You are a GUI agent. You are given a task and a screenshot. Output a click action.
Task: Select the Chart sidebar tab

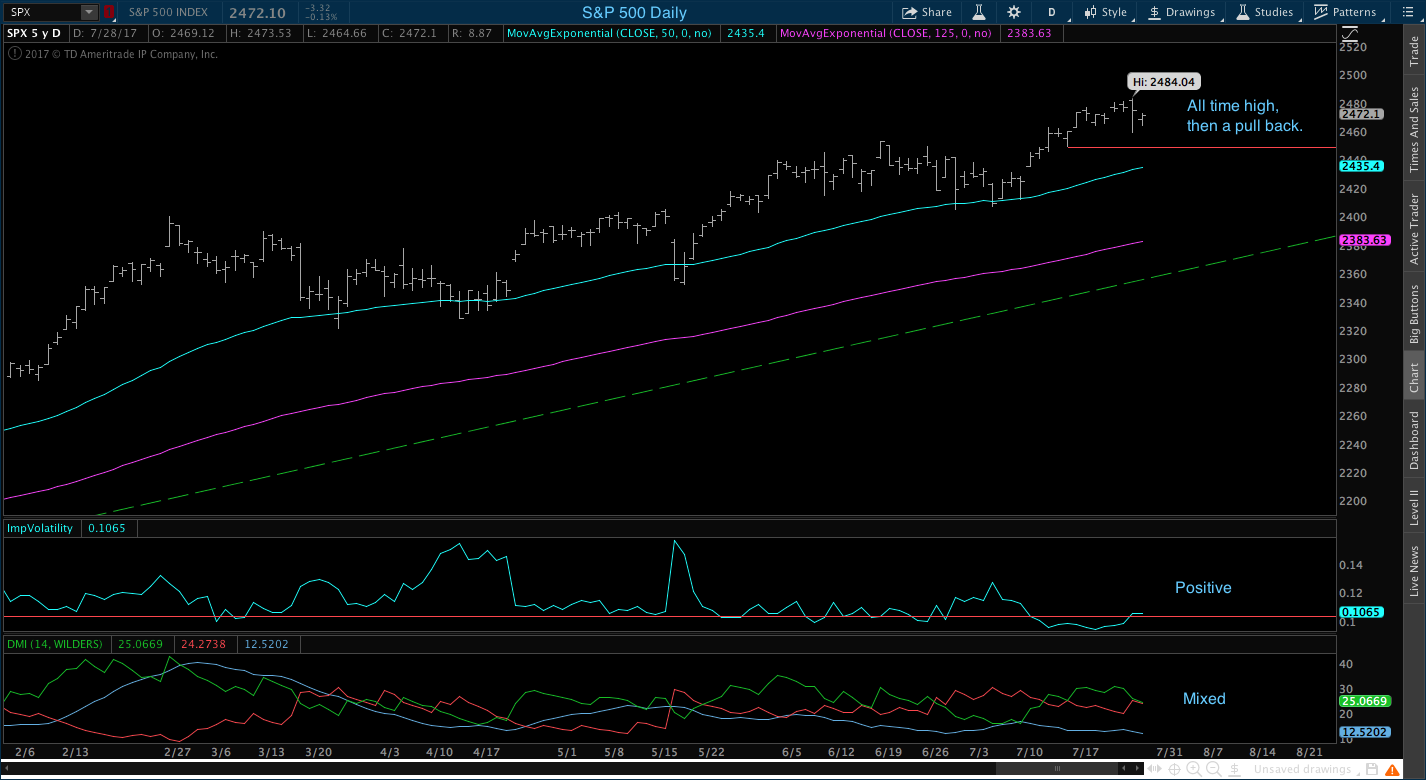[x=1414, y=377]
